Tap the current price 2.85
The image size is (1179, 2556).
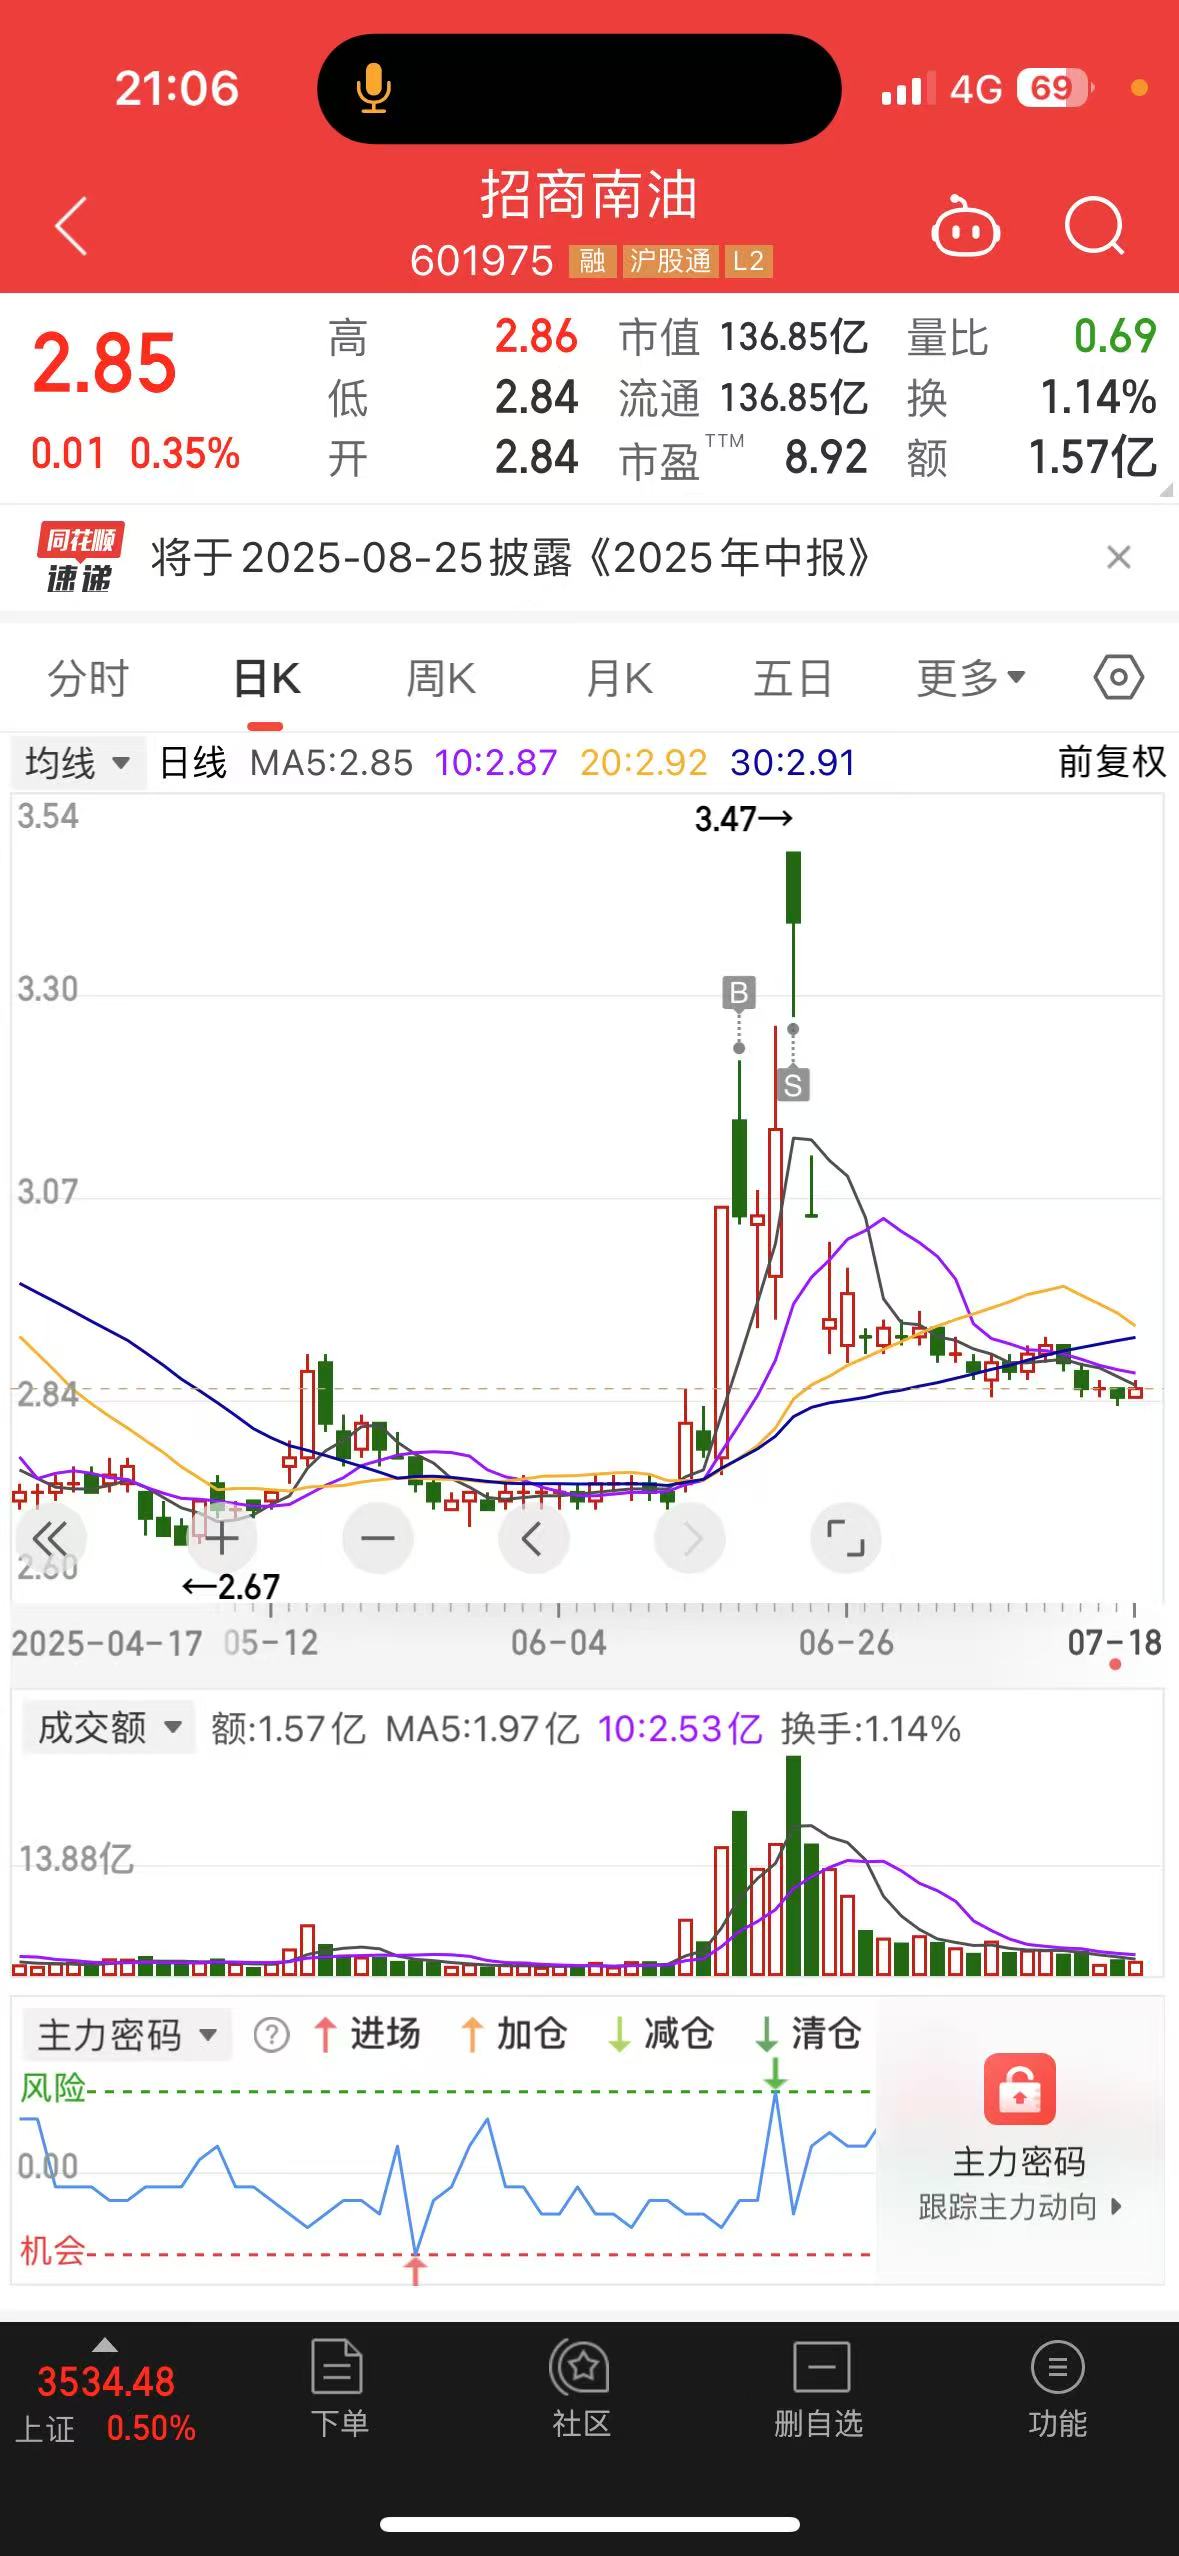pos(105,362)
